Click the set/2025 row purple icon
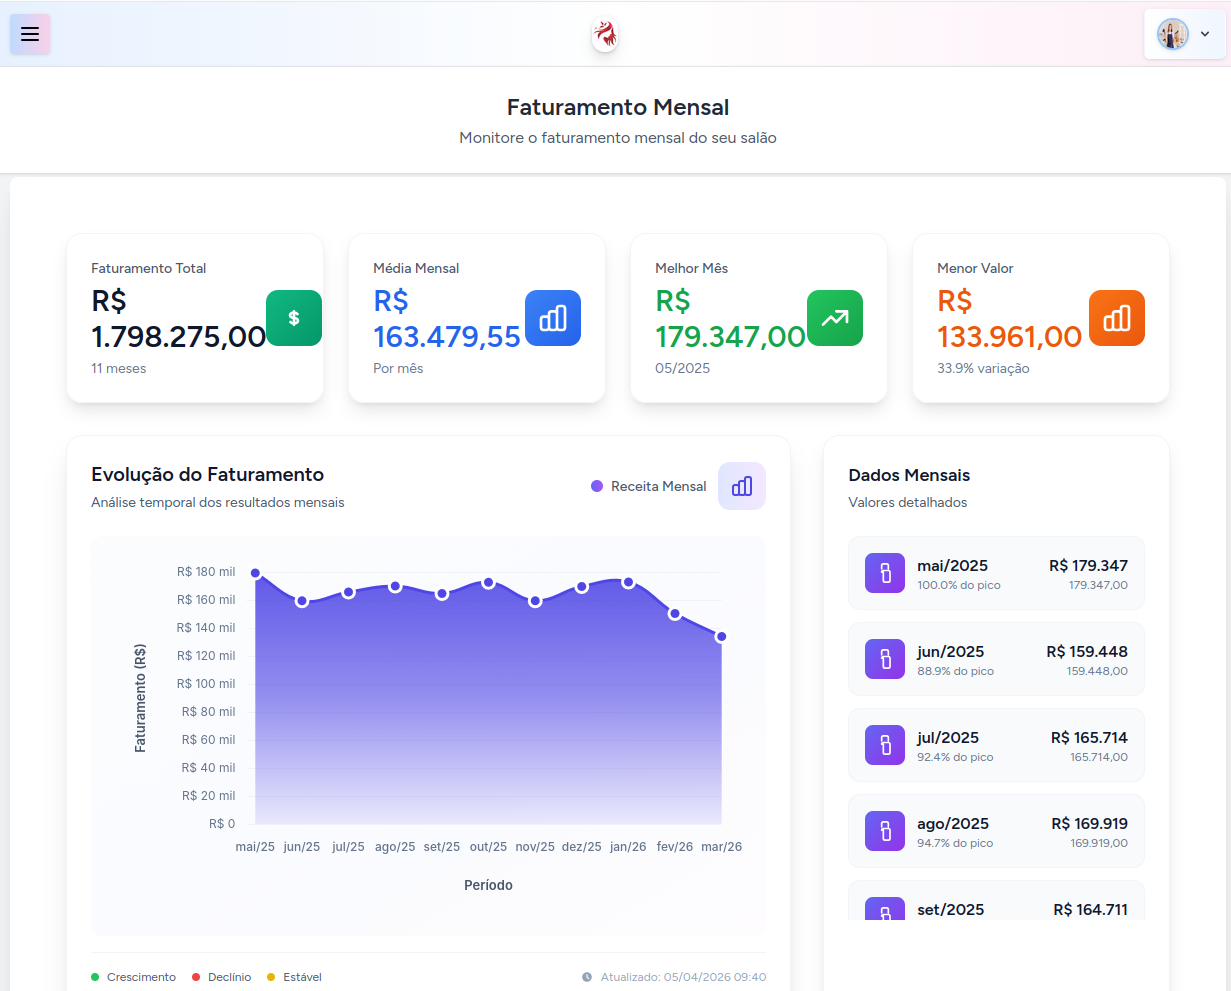 tap(885, 909)
